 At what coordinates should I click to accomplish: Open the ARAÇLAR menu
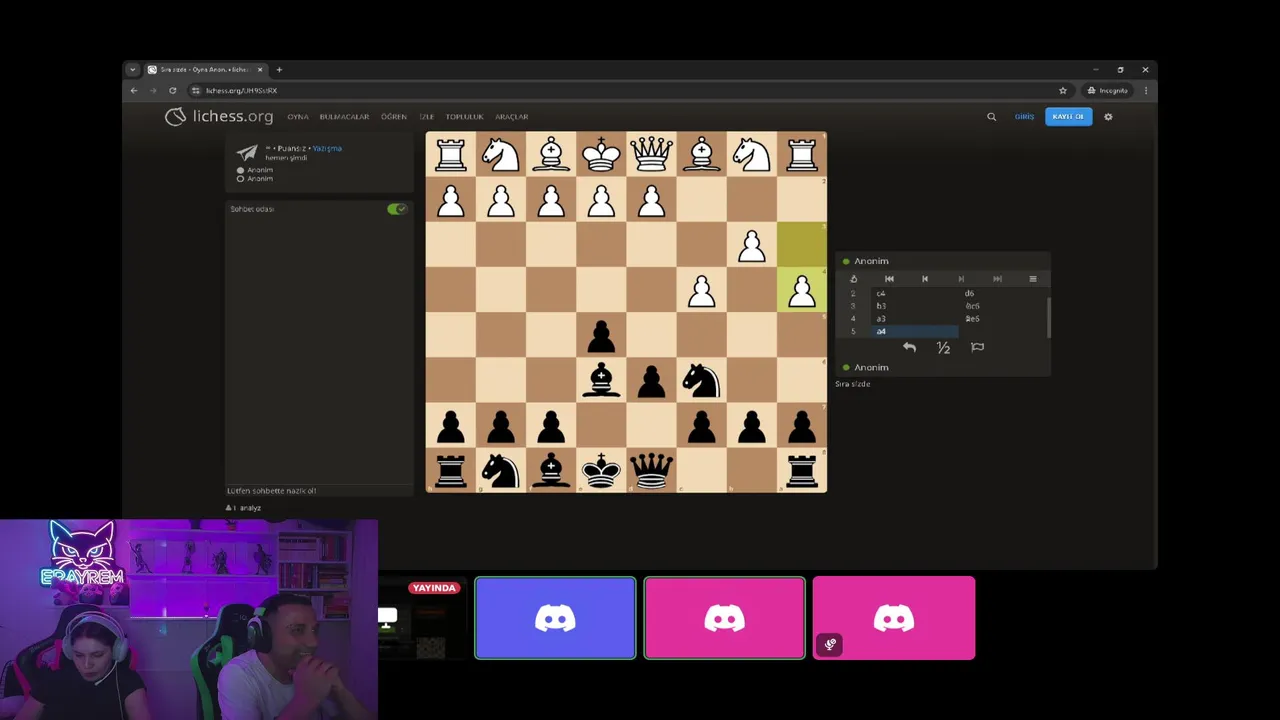coord(511,117)
